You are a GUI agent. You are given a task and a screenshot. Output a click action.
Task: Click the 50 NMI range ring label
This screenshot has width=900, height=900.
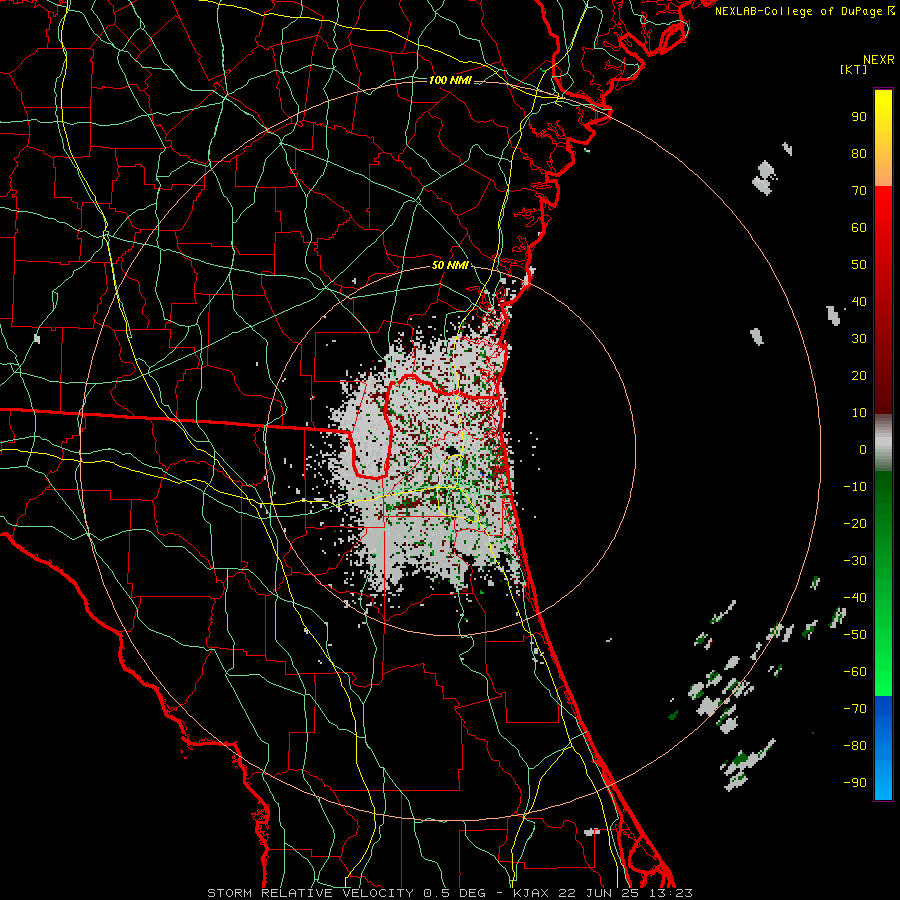tap(450, 265)
